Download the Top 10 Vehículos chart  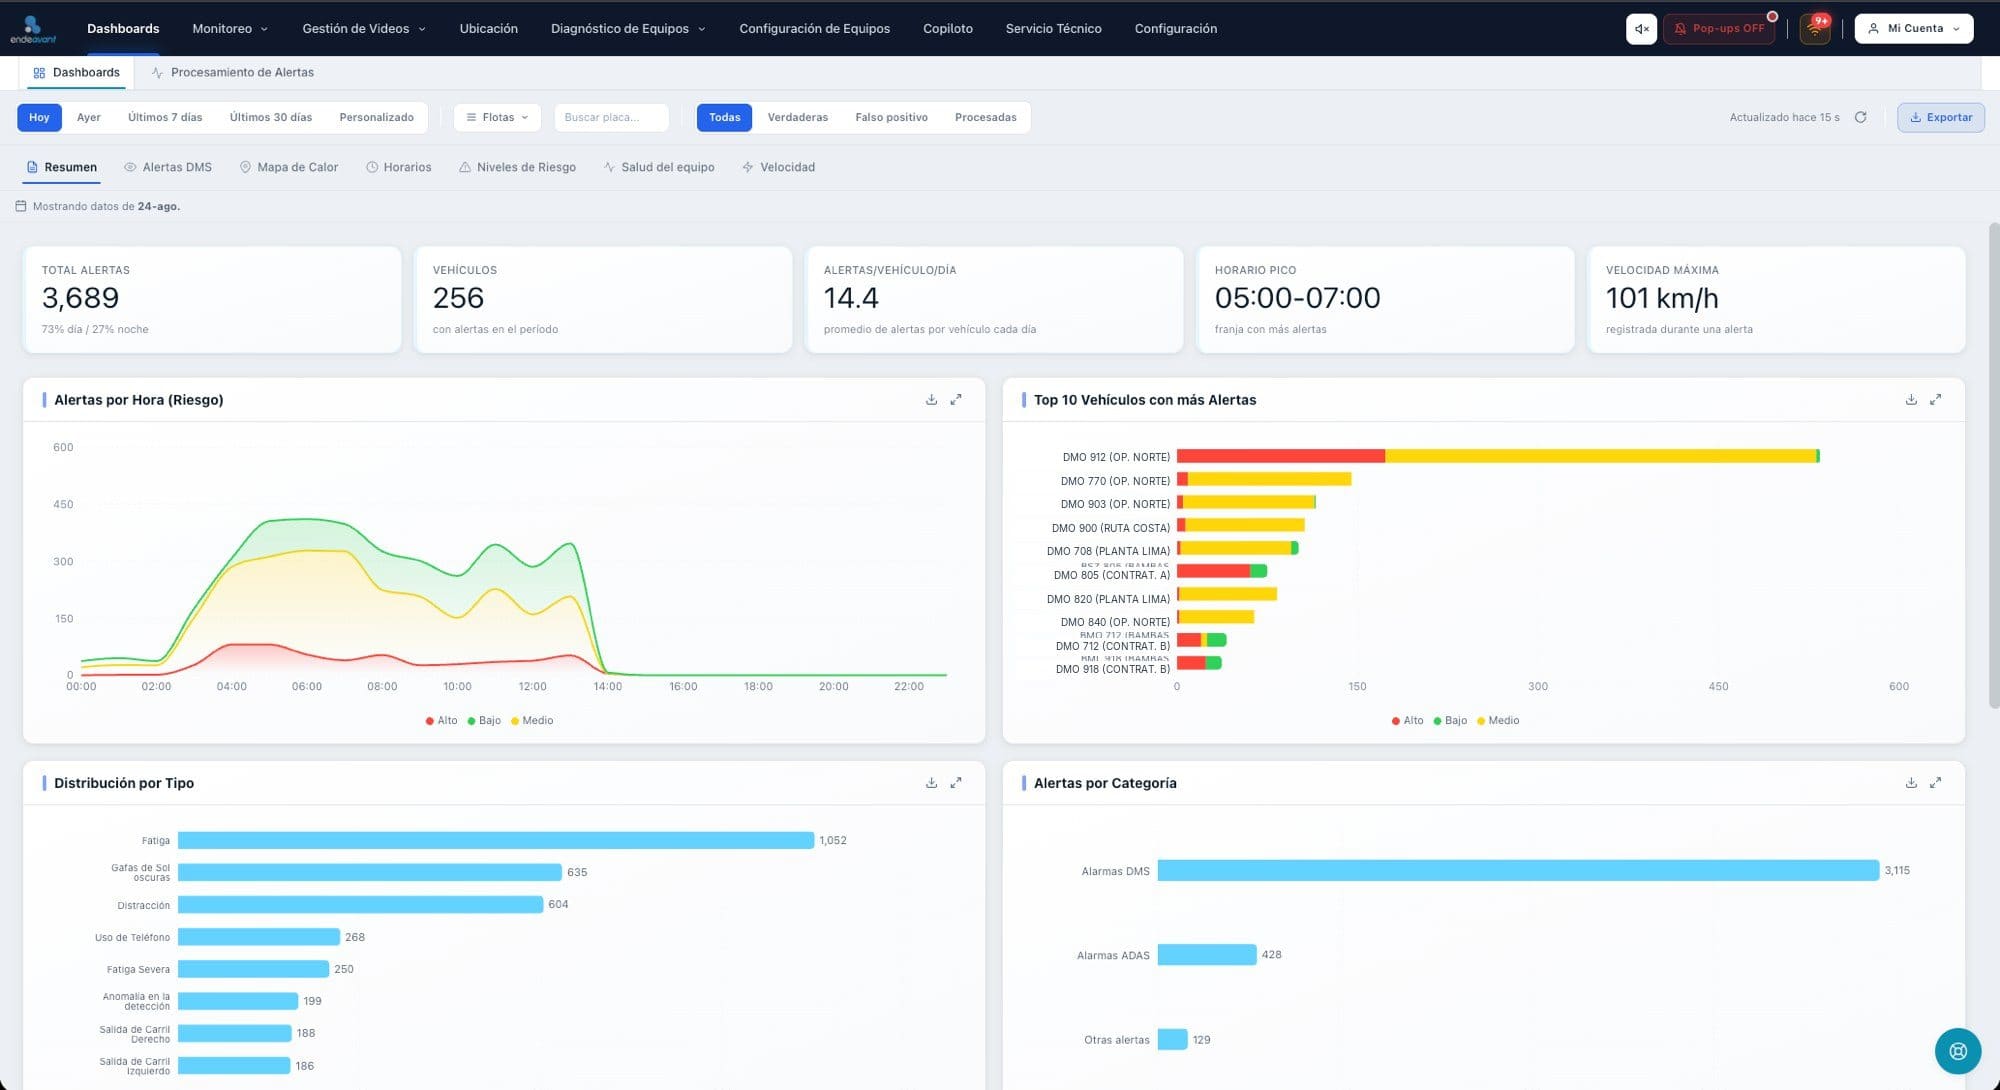1910,400
